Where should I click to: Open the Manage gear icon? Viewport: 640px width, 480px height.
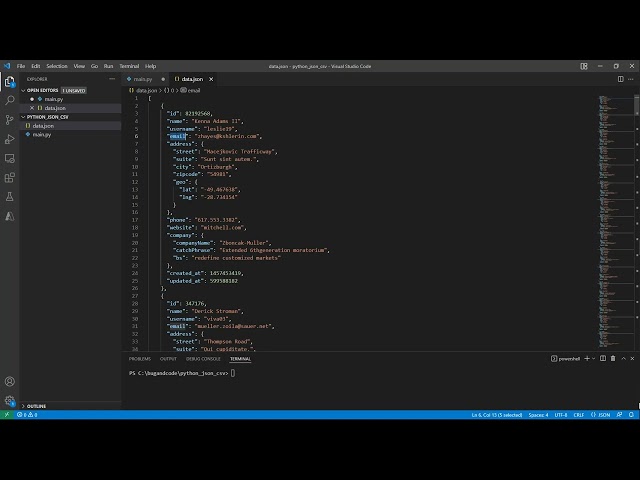pos(9,400)
